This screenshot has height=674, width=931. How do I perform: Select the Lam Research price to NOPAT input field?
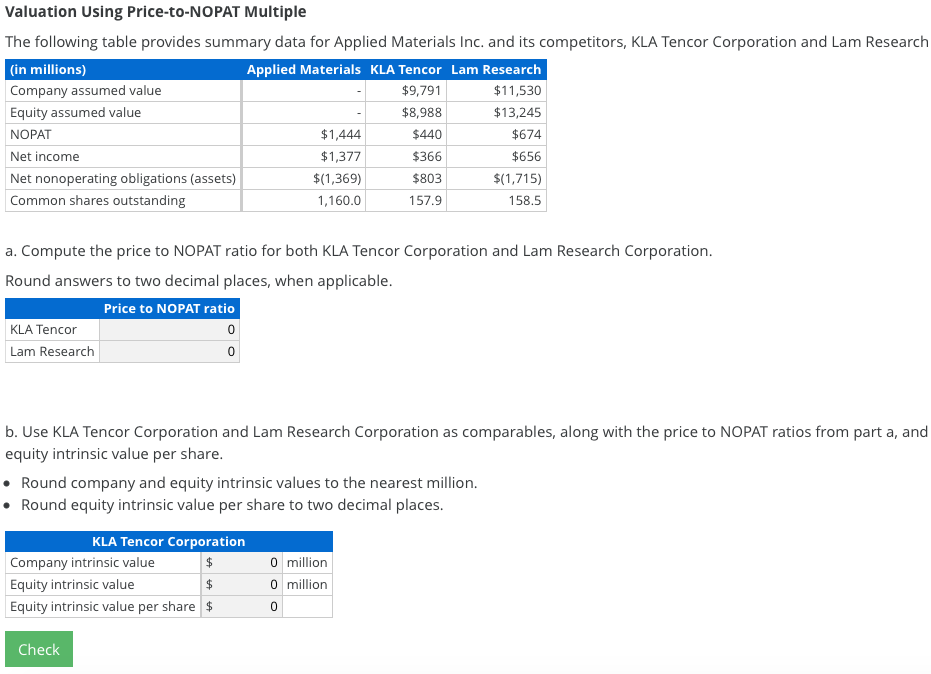pyautogui.click(x=168, y=351)
